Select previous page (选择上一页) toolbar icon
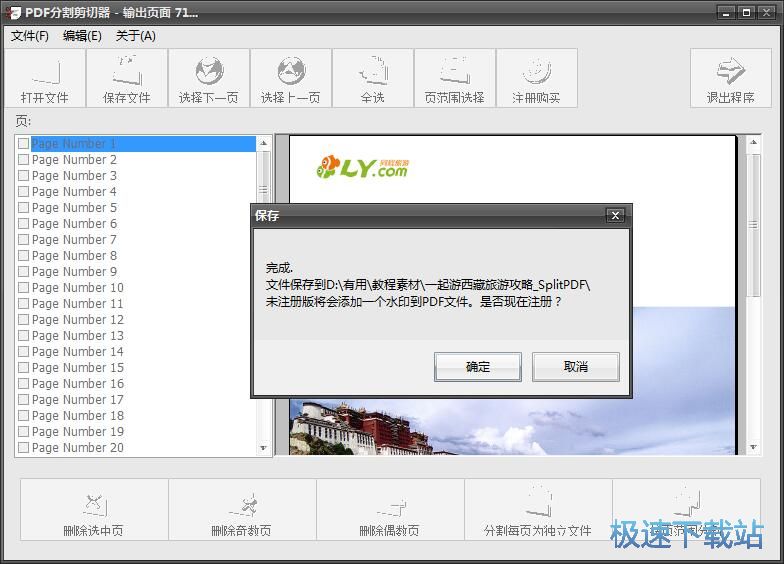 [x=291, y=78]
